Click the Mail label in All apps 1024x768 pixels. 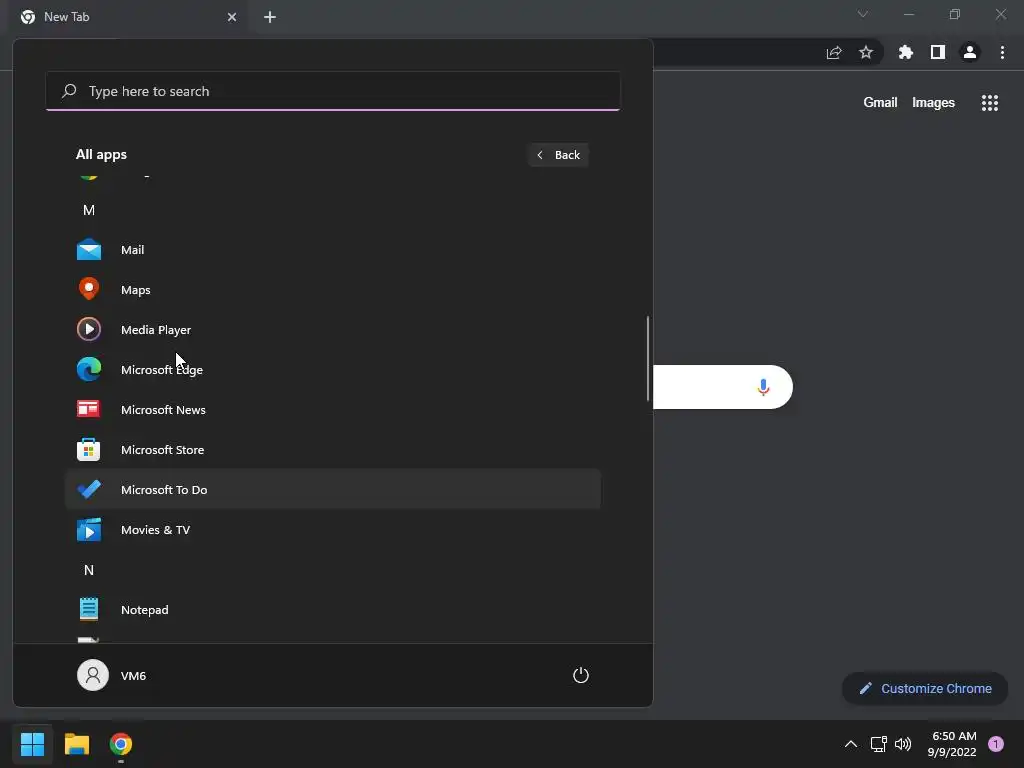click(133, 250)
